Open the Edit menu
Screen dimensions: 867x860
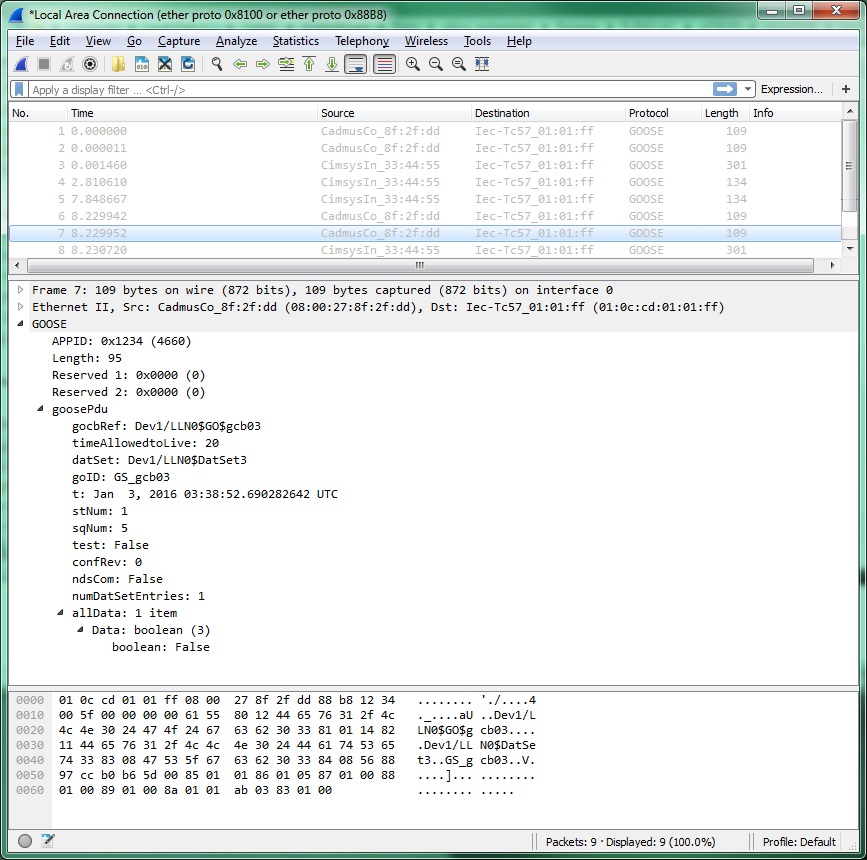(x=60, y=41)
